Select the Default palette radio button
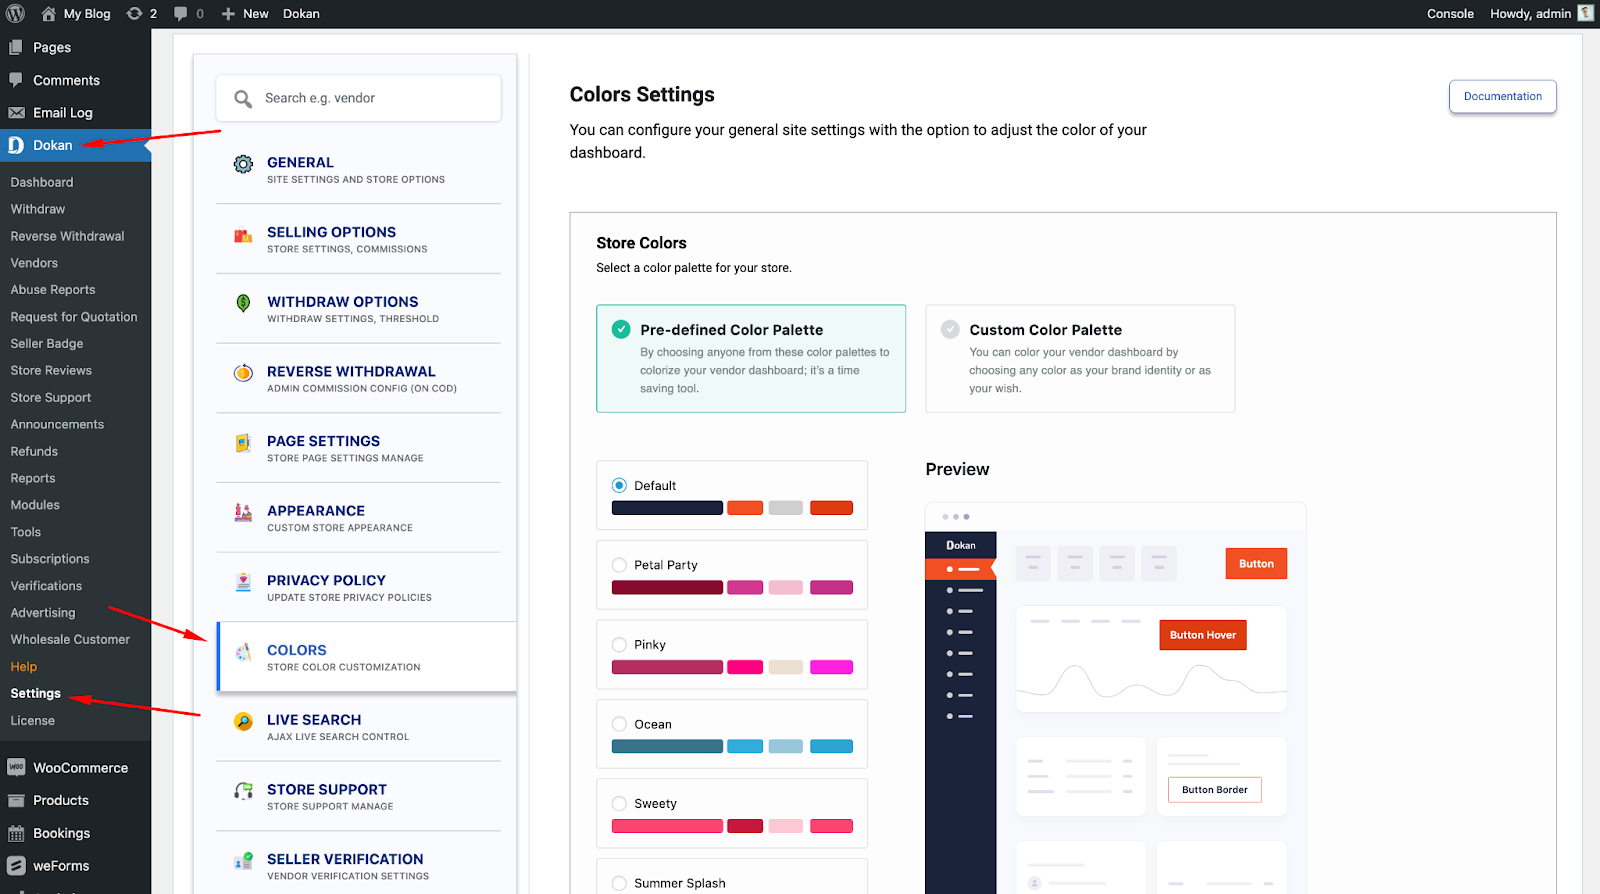 click(619, 485)
